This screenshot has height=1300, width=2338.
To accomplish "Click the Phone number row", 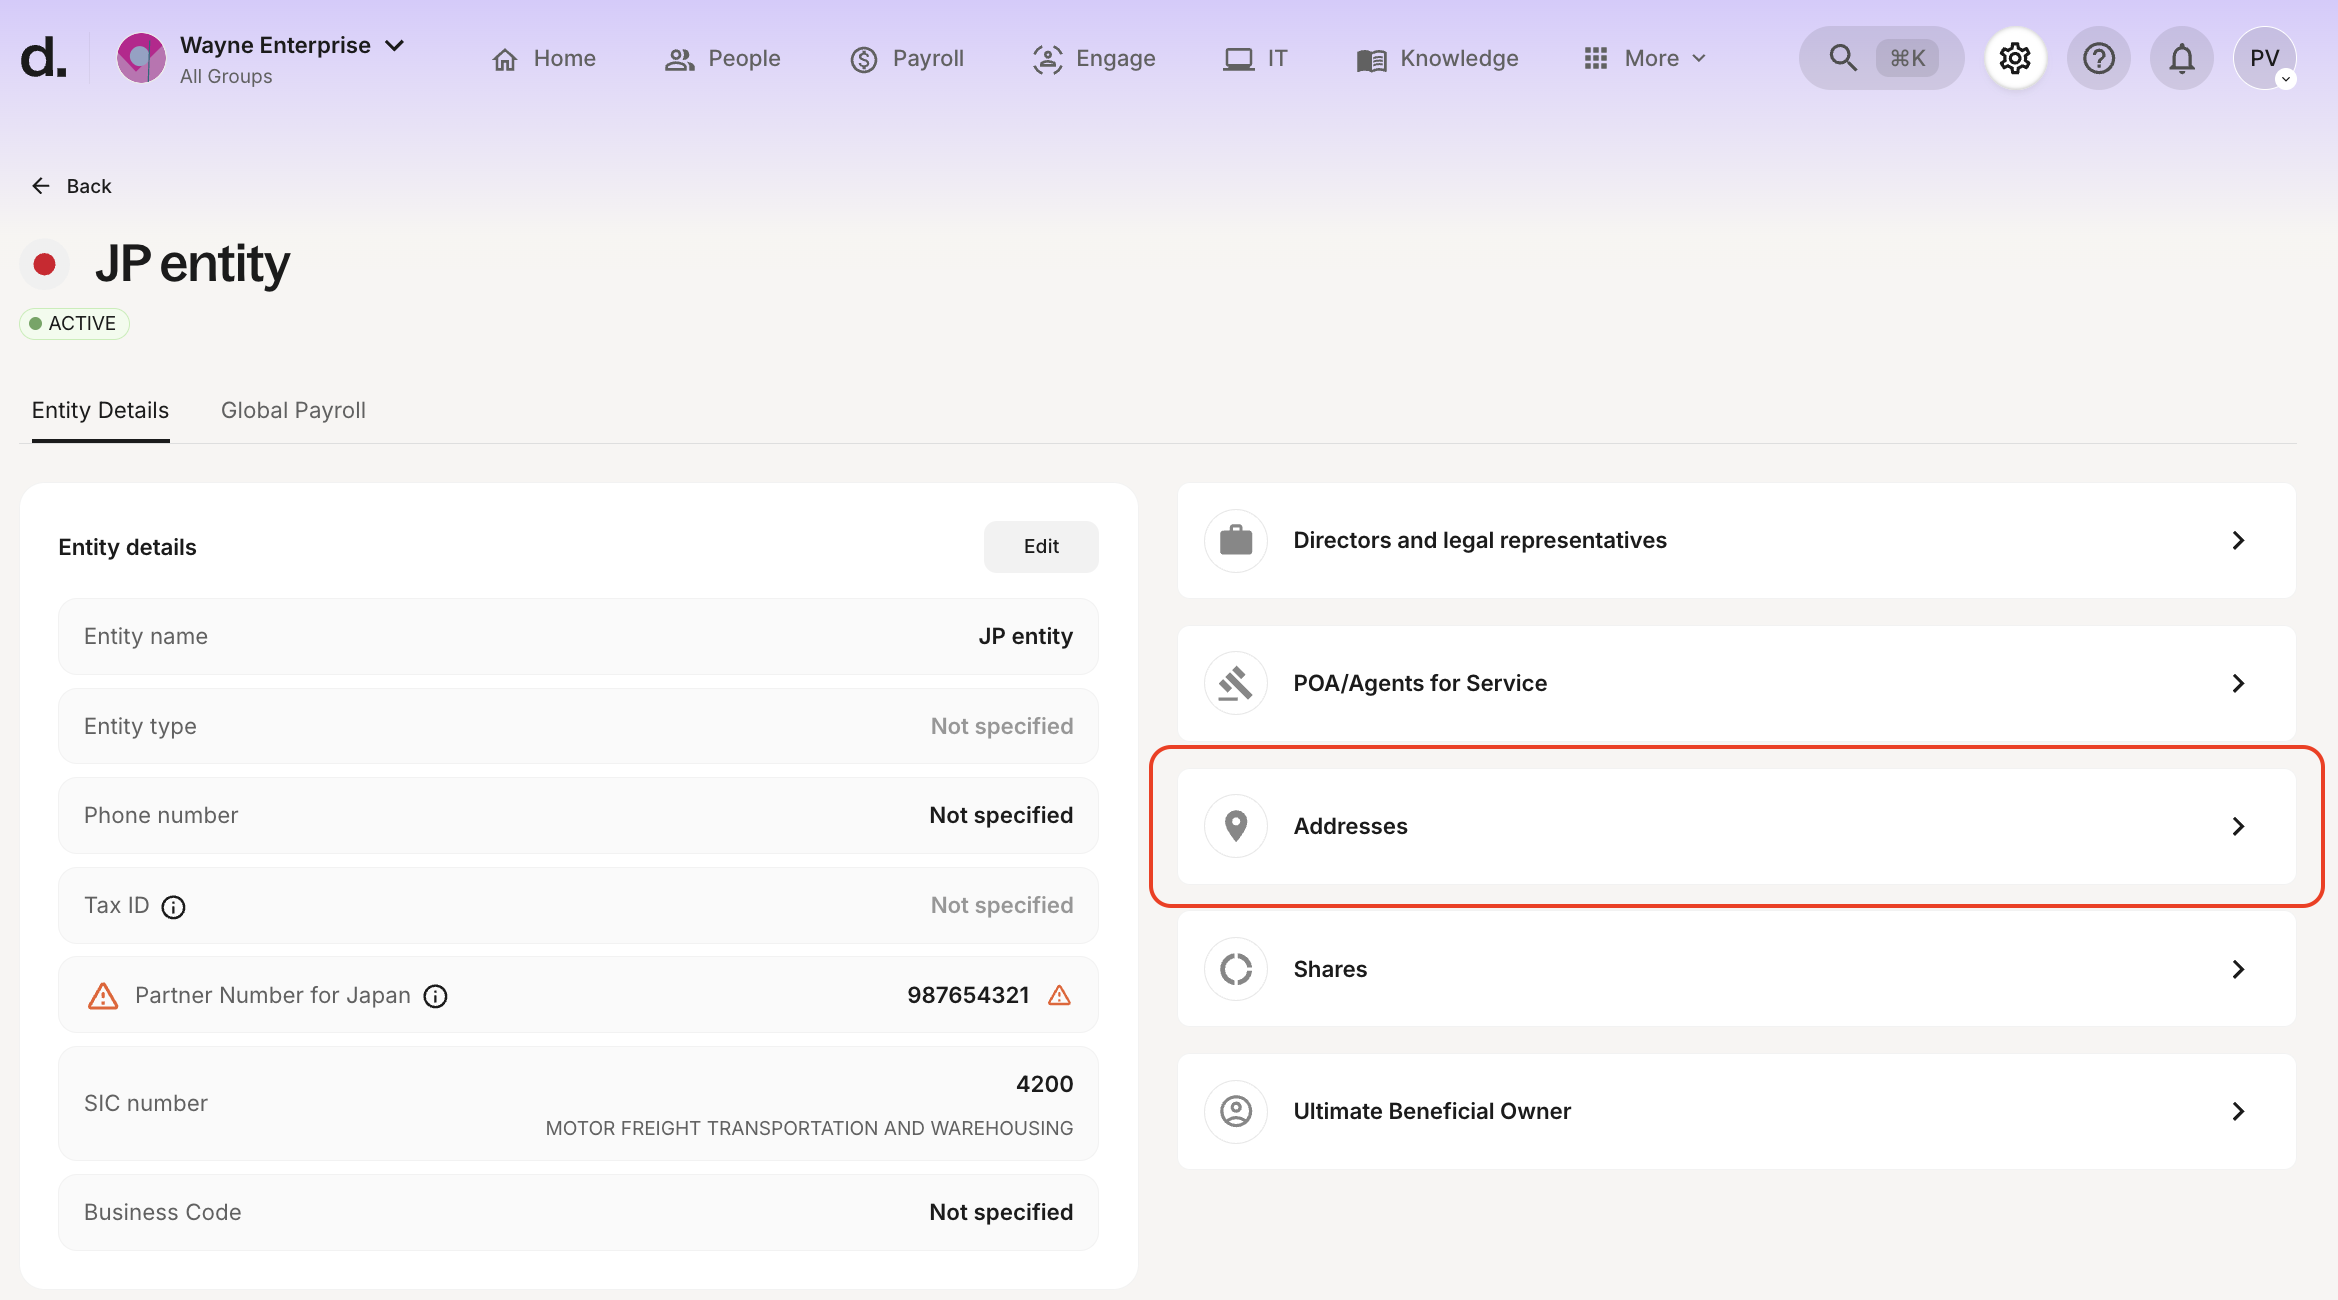I will (x=578, y=815).
